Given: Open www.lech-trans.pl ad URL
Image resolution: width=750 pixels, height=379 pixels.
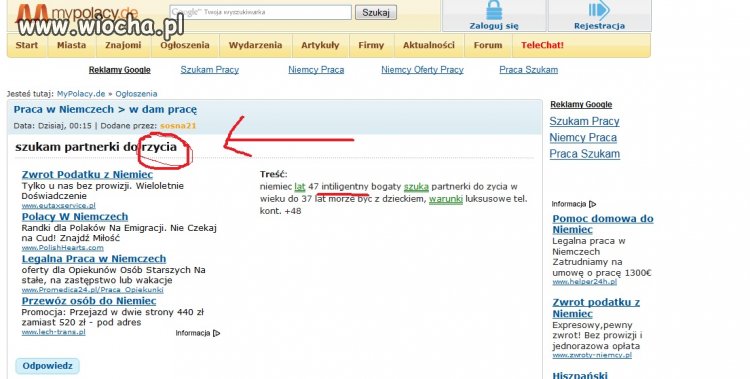Looking at the screenshot, I should [54, 332].
